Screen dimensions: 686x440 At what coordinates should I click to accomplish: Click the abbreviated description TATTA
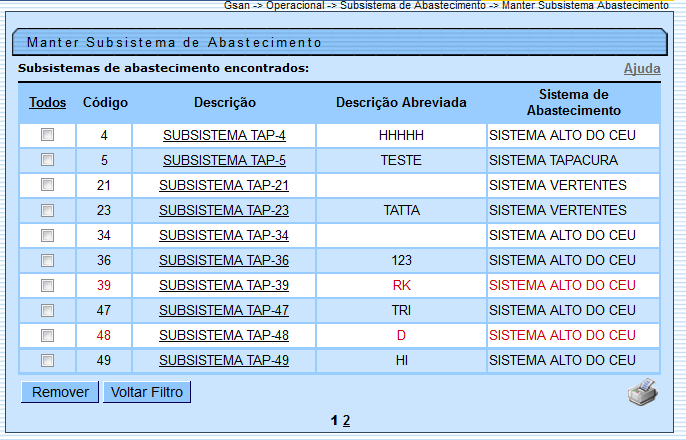coord(402,210)
